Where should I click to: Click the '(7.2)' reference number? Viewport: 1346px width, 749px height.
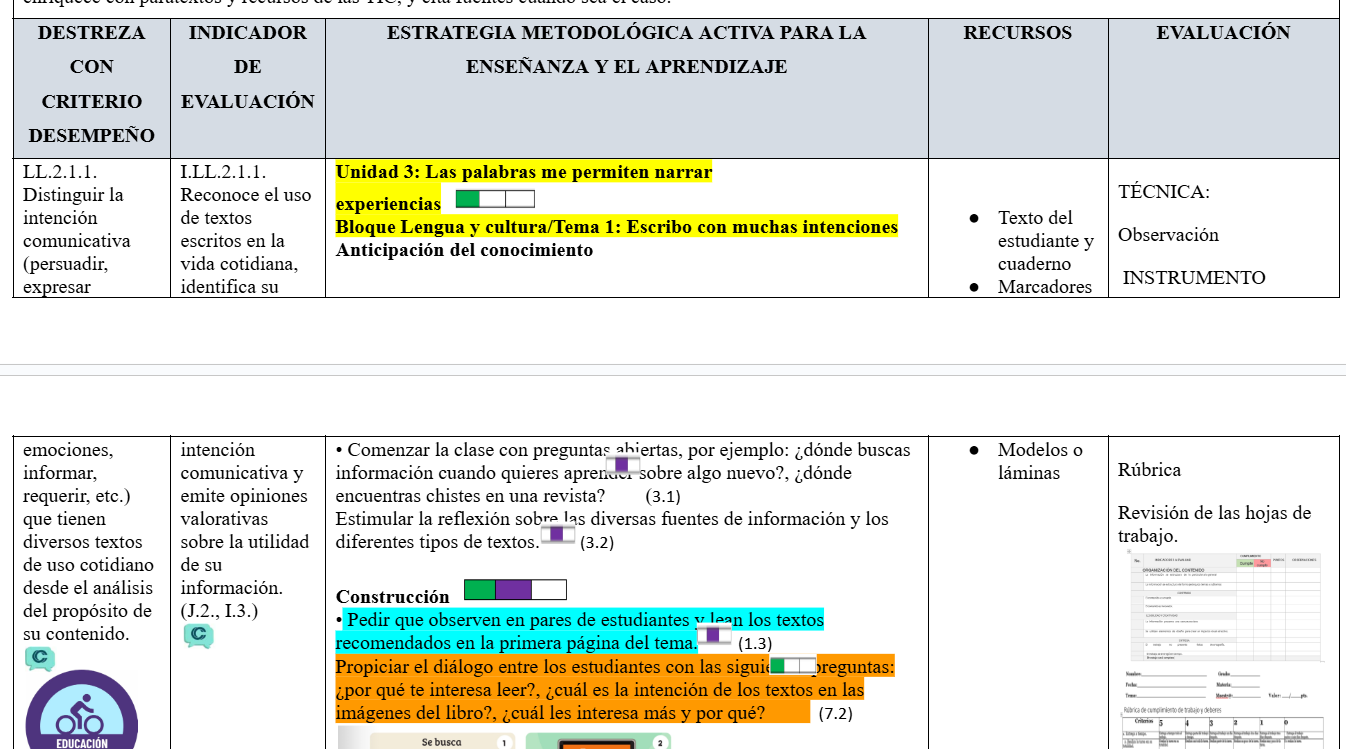point(835,714)
